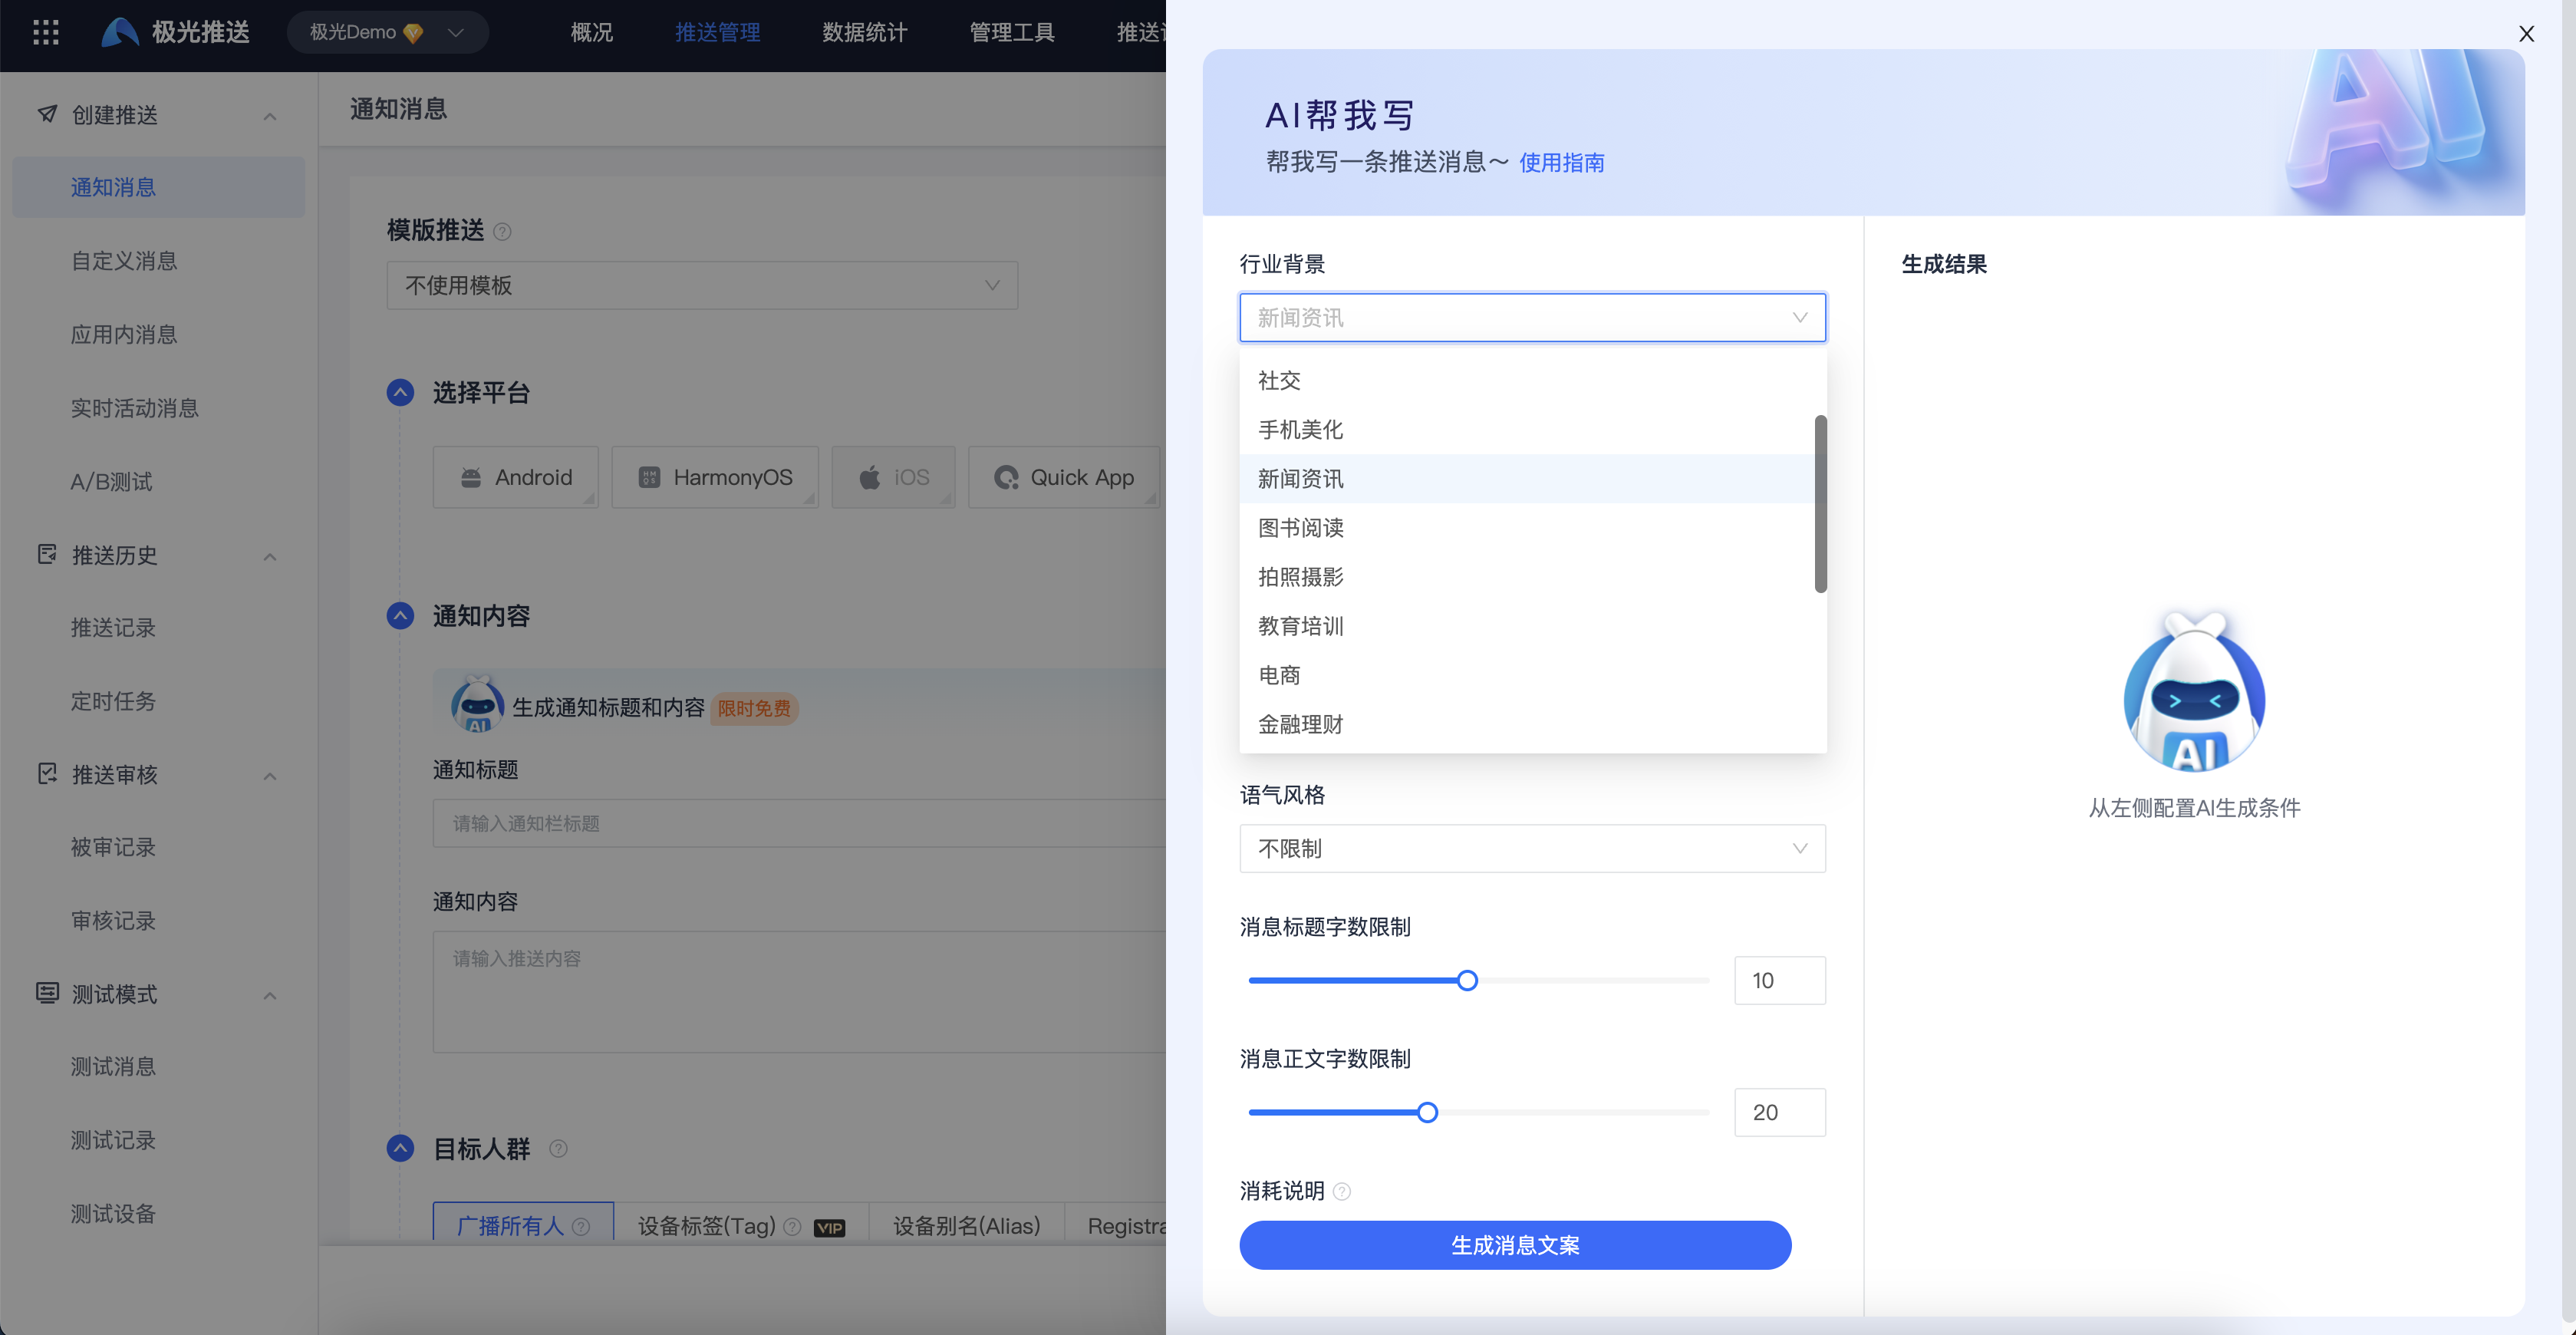Open the 不使用模板 template dropdown

(x=702, y=285)
